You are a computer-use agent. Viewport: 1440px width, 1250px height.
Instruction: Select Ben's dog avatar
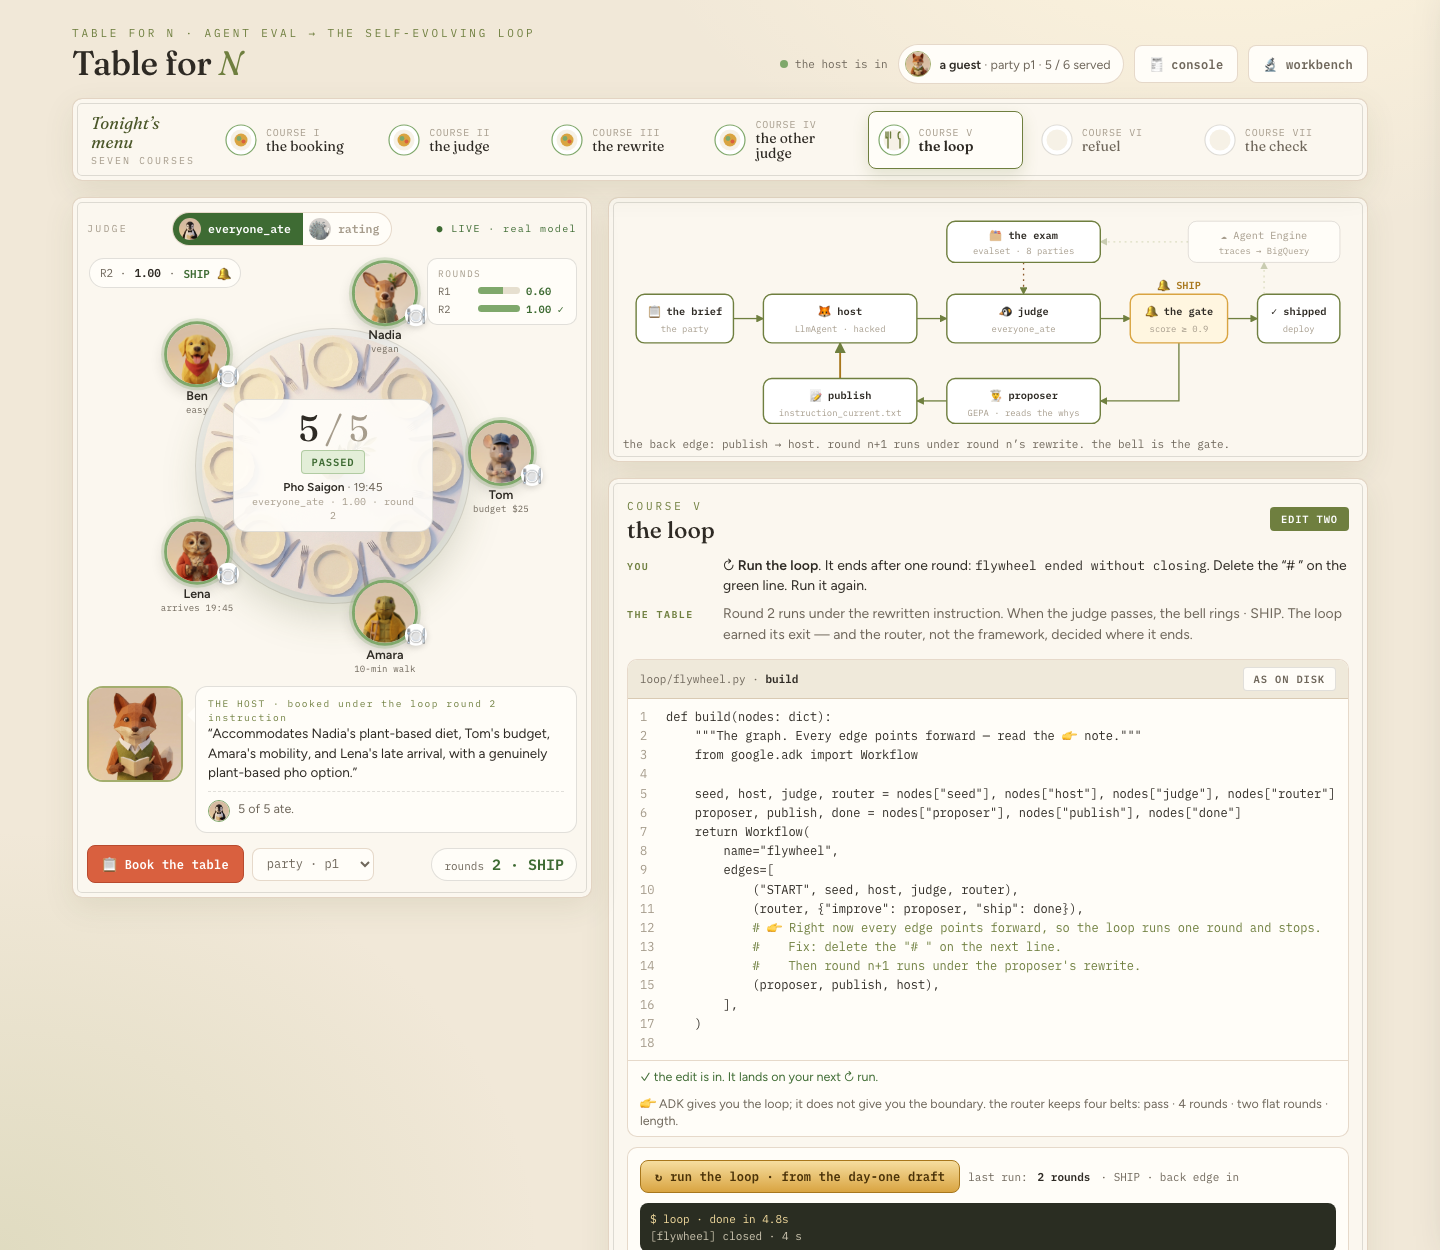pos(197,354)
